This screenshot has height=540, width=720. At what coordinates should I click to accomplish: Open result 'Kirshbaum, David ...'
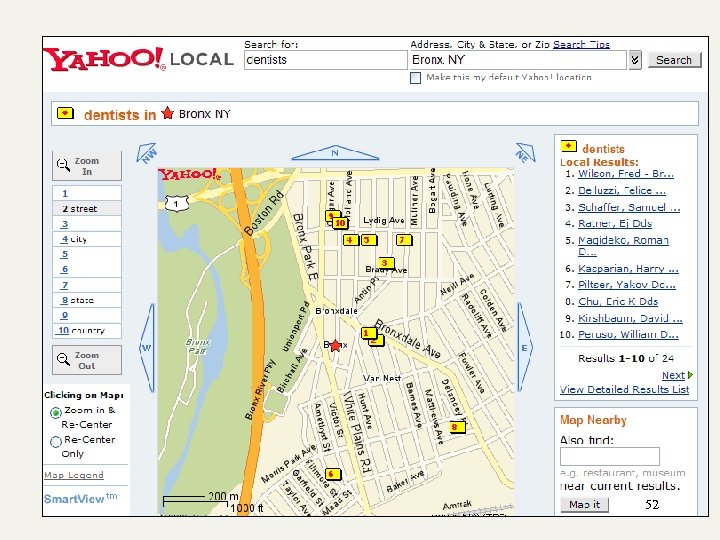(x=630, y=318)
